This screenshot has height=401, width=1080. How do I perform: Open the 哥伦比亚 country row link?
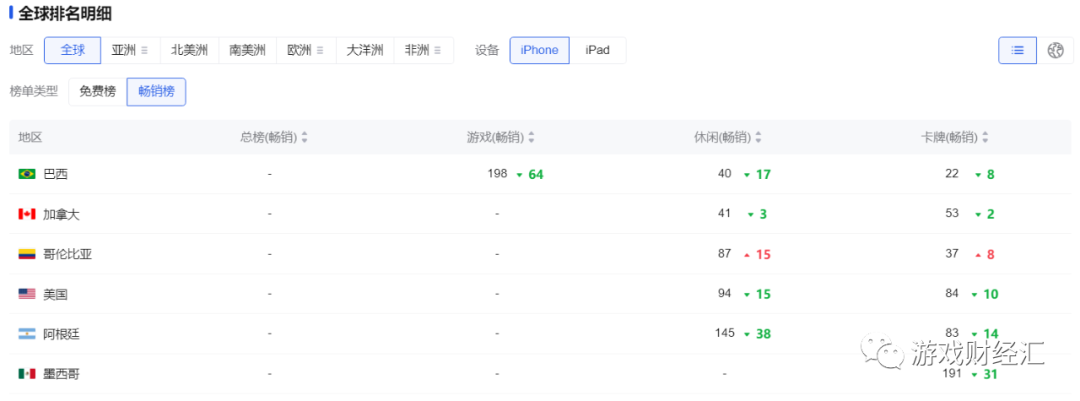click(67, 254)
